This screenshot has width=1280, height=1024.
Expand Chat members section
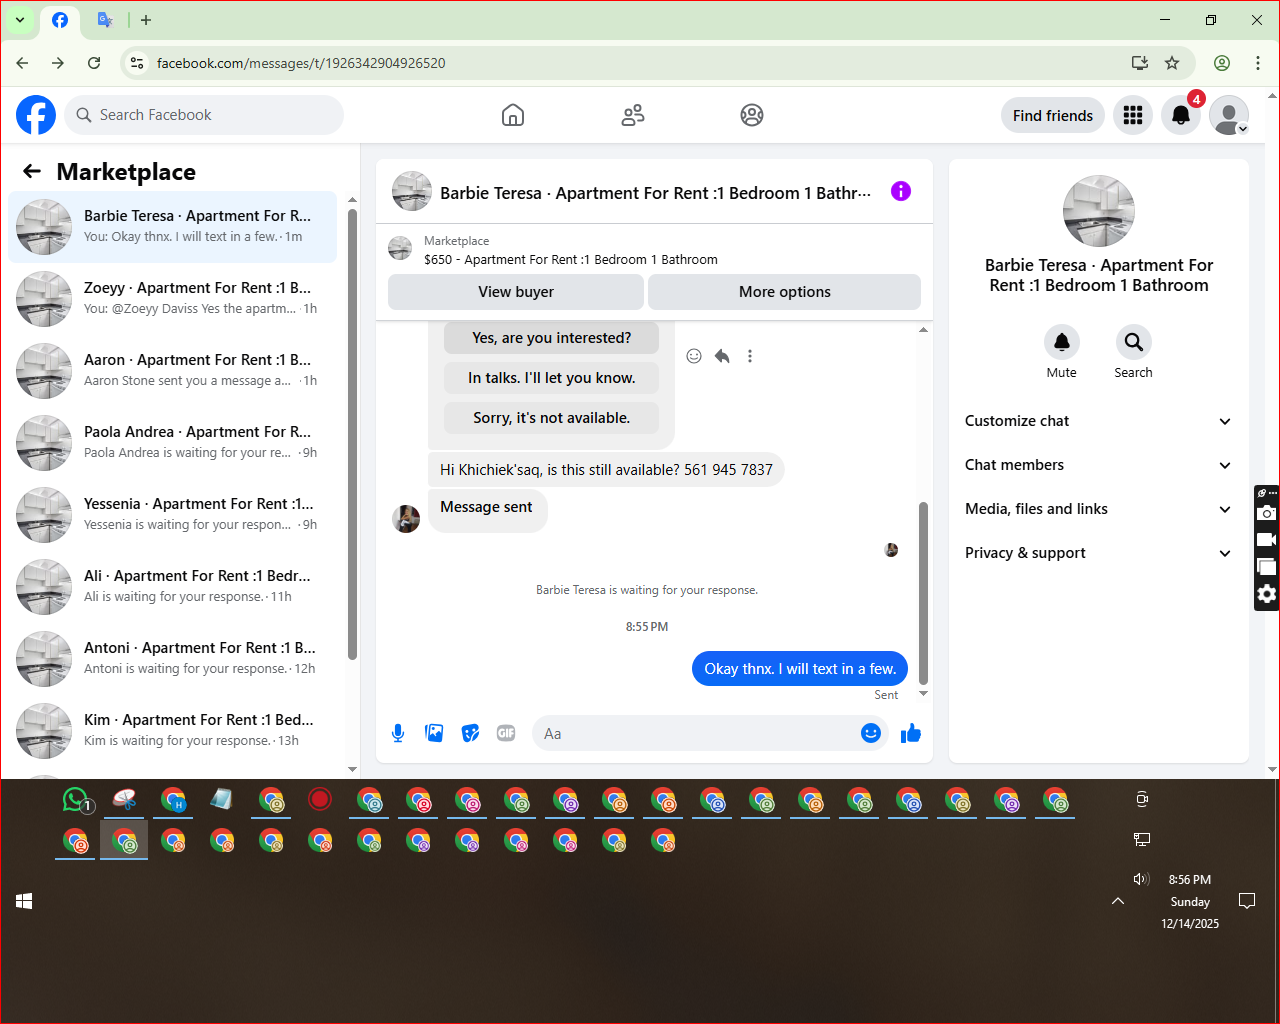1098,465
